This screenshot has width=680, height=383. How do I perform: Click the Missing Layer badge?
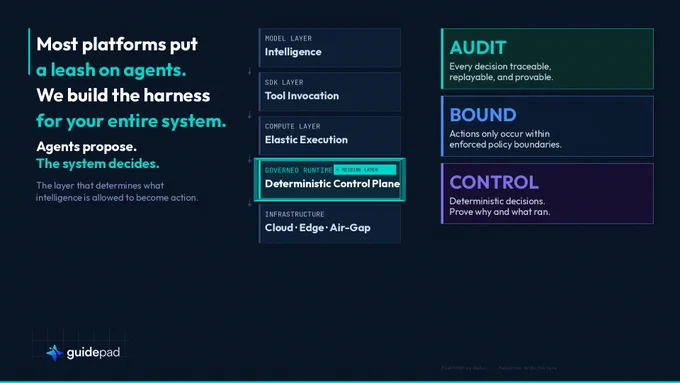pos(365,170)
